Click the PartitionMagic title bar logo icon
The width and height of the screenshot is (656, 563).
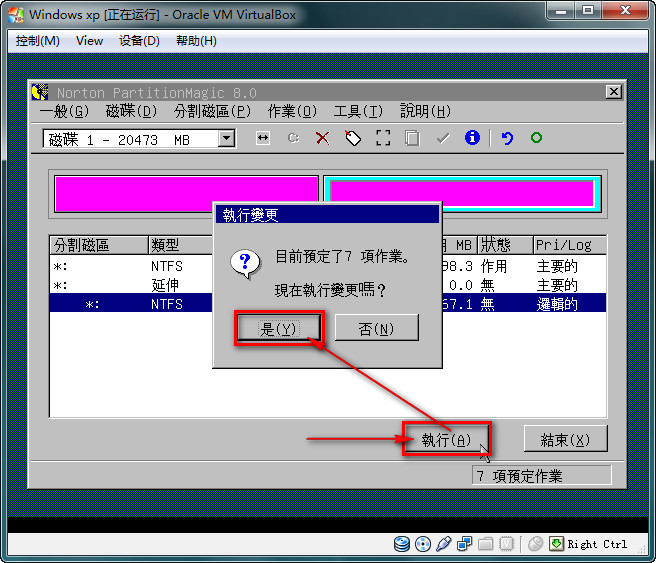tap(40, 92)
